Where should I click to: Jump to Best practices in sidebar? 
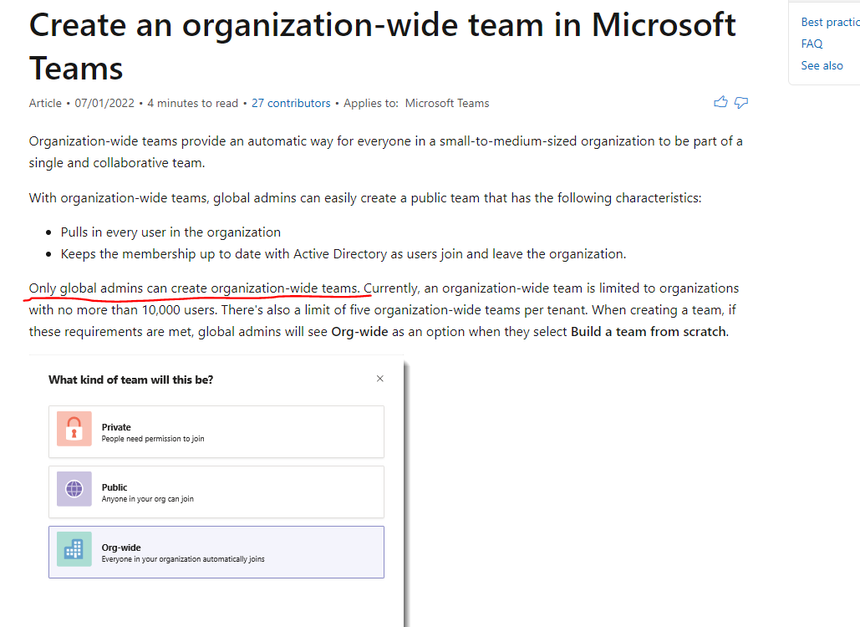click(829, 22)
